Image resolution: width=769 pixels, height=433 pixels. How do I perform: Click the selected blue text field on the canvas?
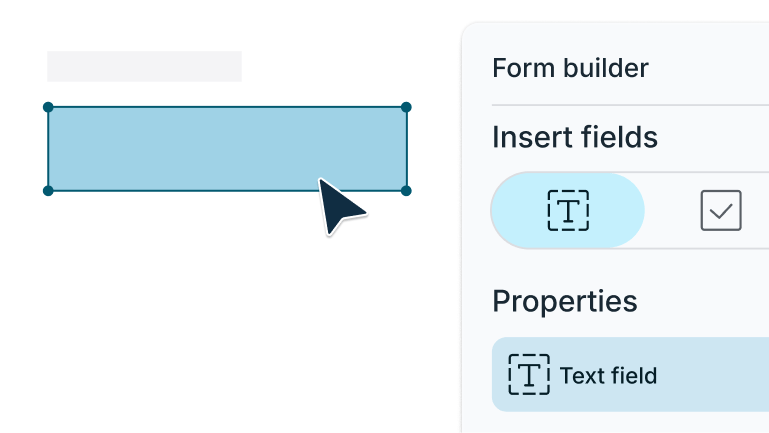[200, 148]
